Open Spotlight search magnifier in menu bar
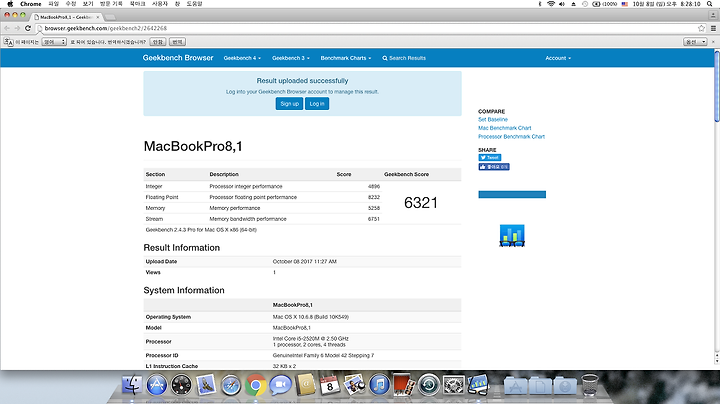The image size is (720, 404). tap(709, 4)
